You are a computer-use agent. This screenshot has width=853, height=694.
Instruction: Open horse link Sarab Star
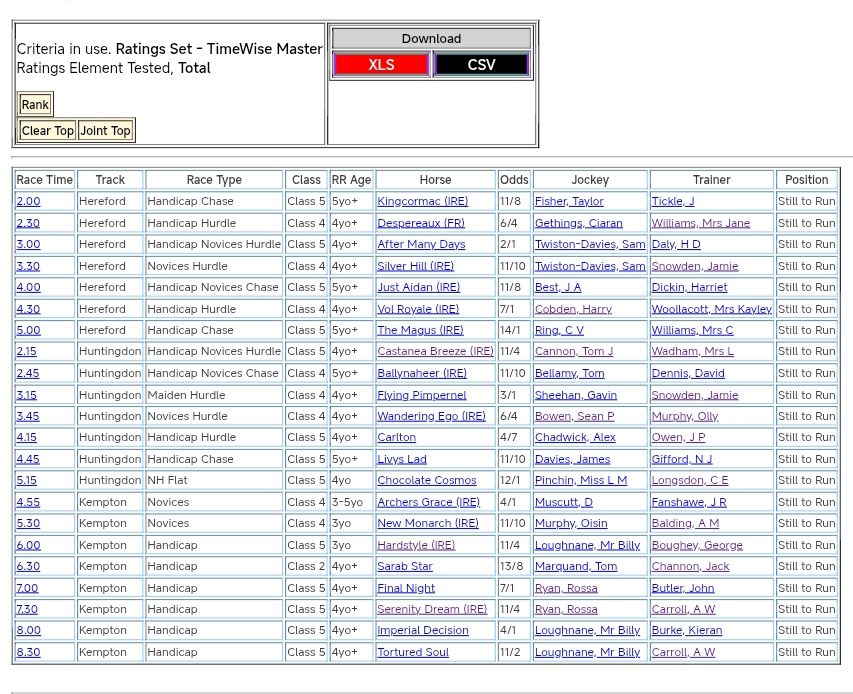405,567
